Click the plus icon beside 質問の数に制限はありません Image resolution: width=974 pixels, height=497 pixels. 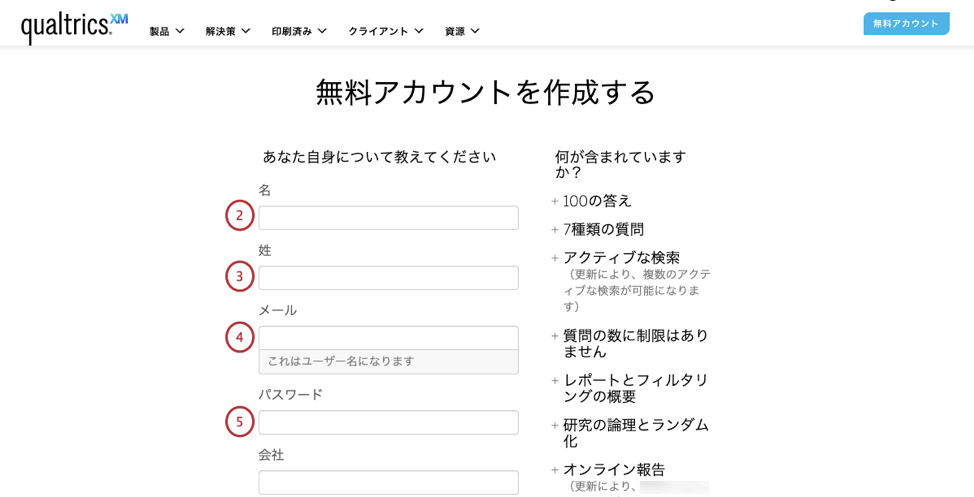tap(555, 336)
